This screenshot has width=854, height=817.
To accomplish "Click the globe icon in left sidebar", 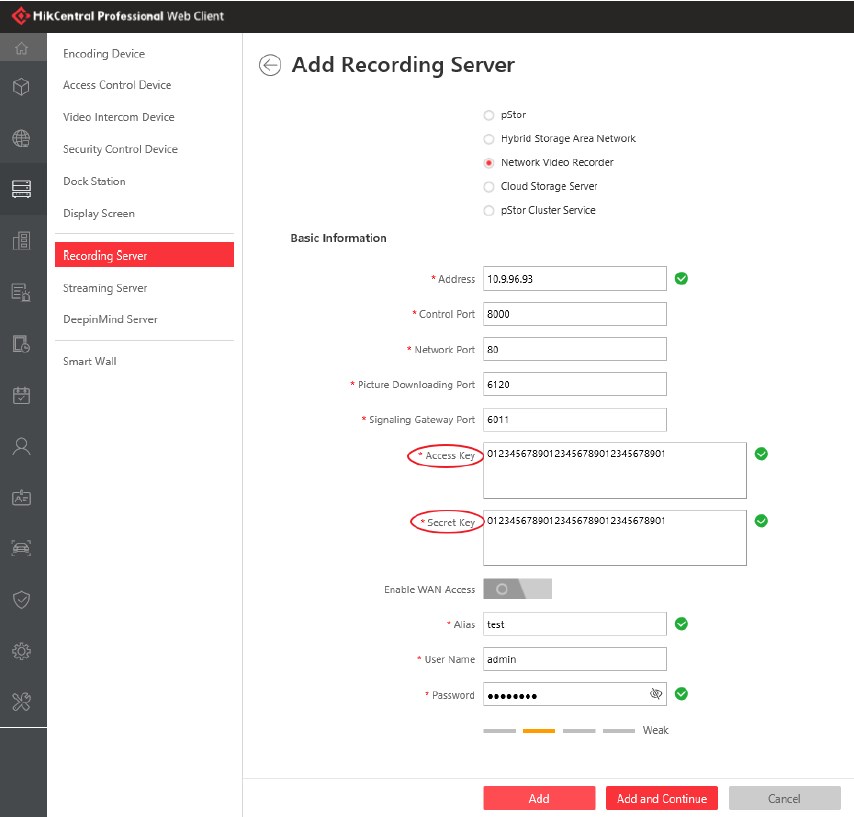I will (x=22, y=139).
